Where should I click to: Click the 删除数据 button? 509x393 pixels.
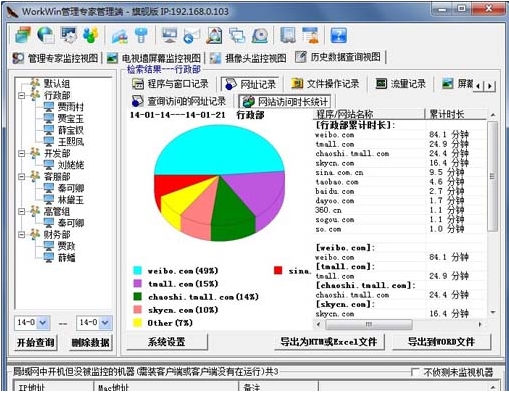pyautogui.click(x=91, y=342)
